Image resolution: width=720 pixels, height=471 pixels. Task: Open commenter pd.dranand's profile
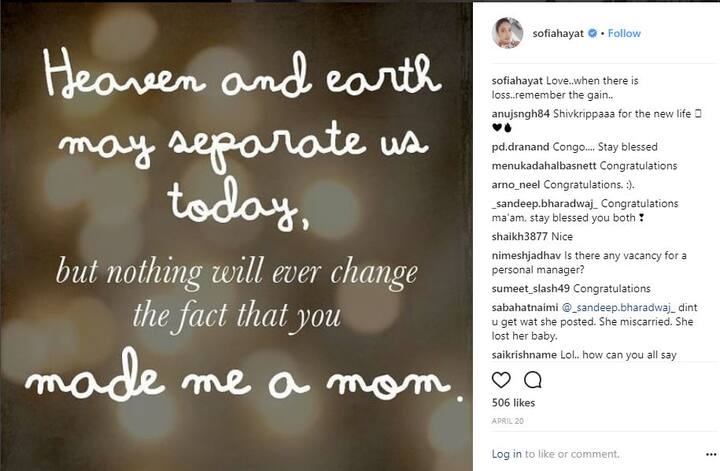click(520, 147)
